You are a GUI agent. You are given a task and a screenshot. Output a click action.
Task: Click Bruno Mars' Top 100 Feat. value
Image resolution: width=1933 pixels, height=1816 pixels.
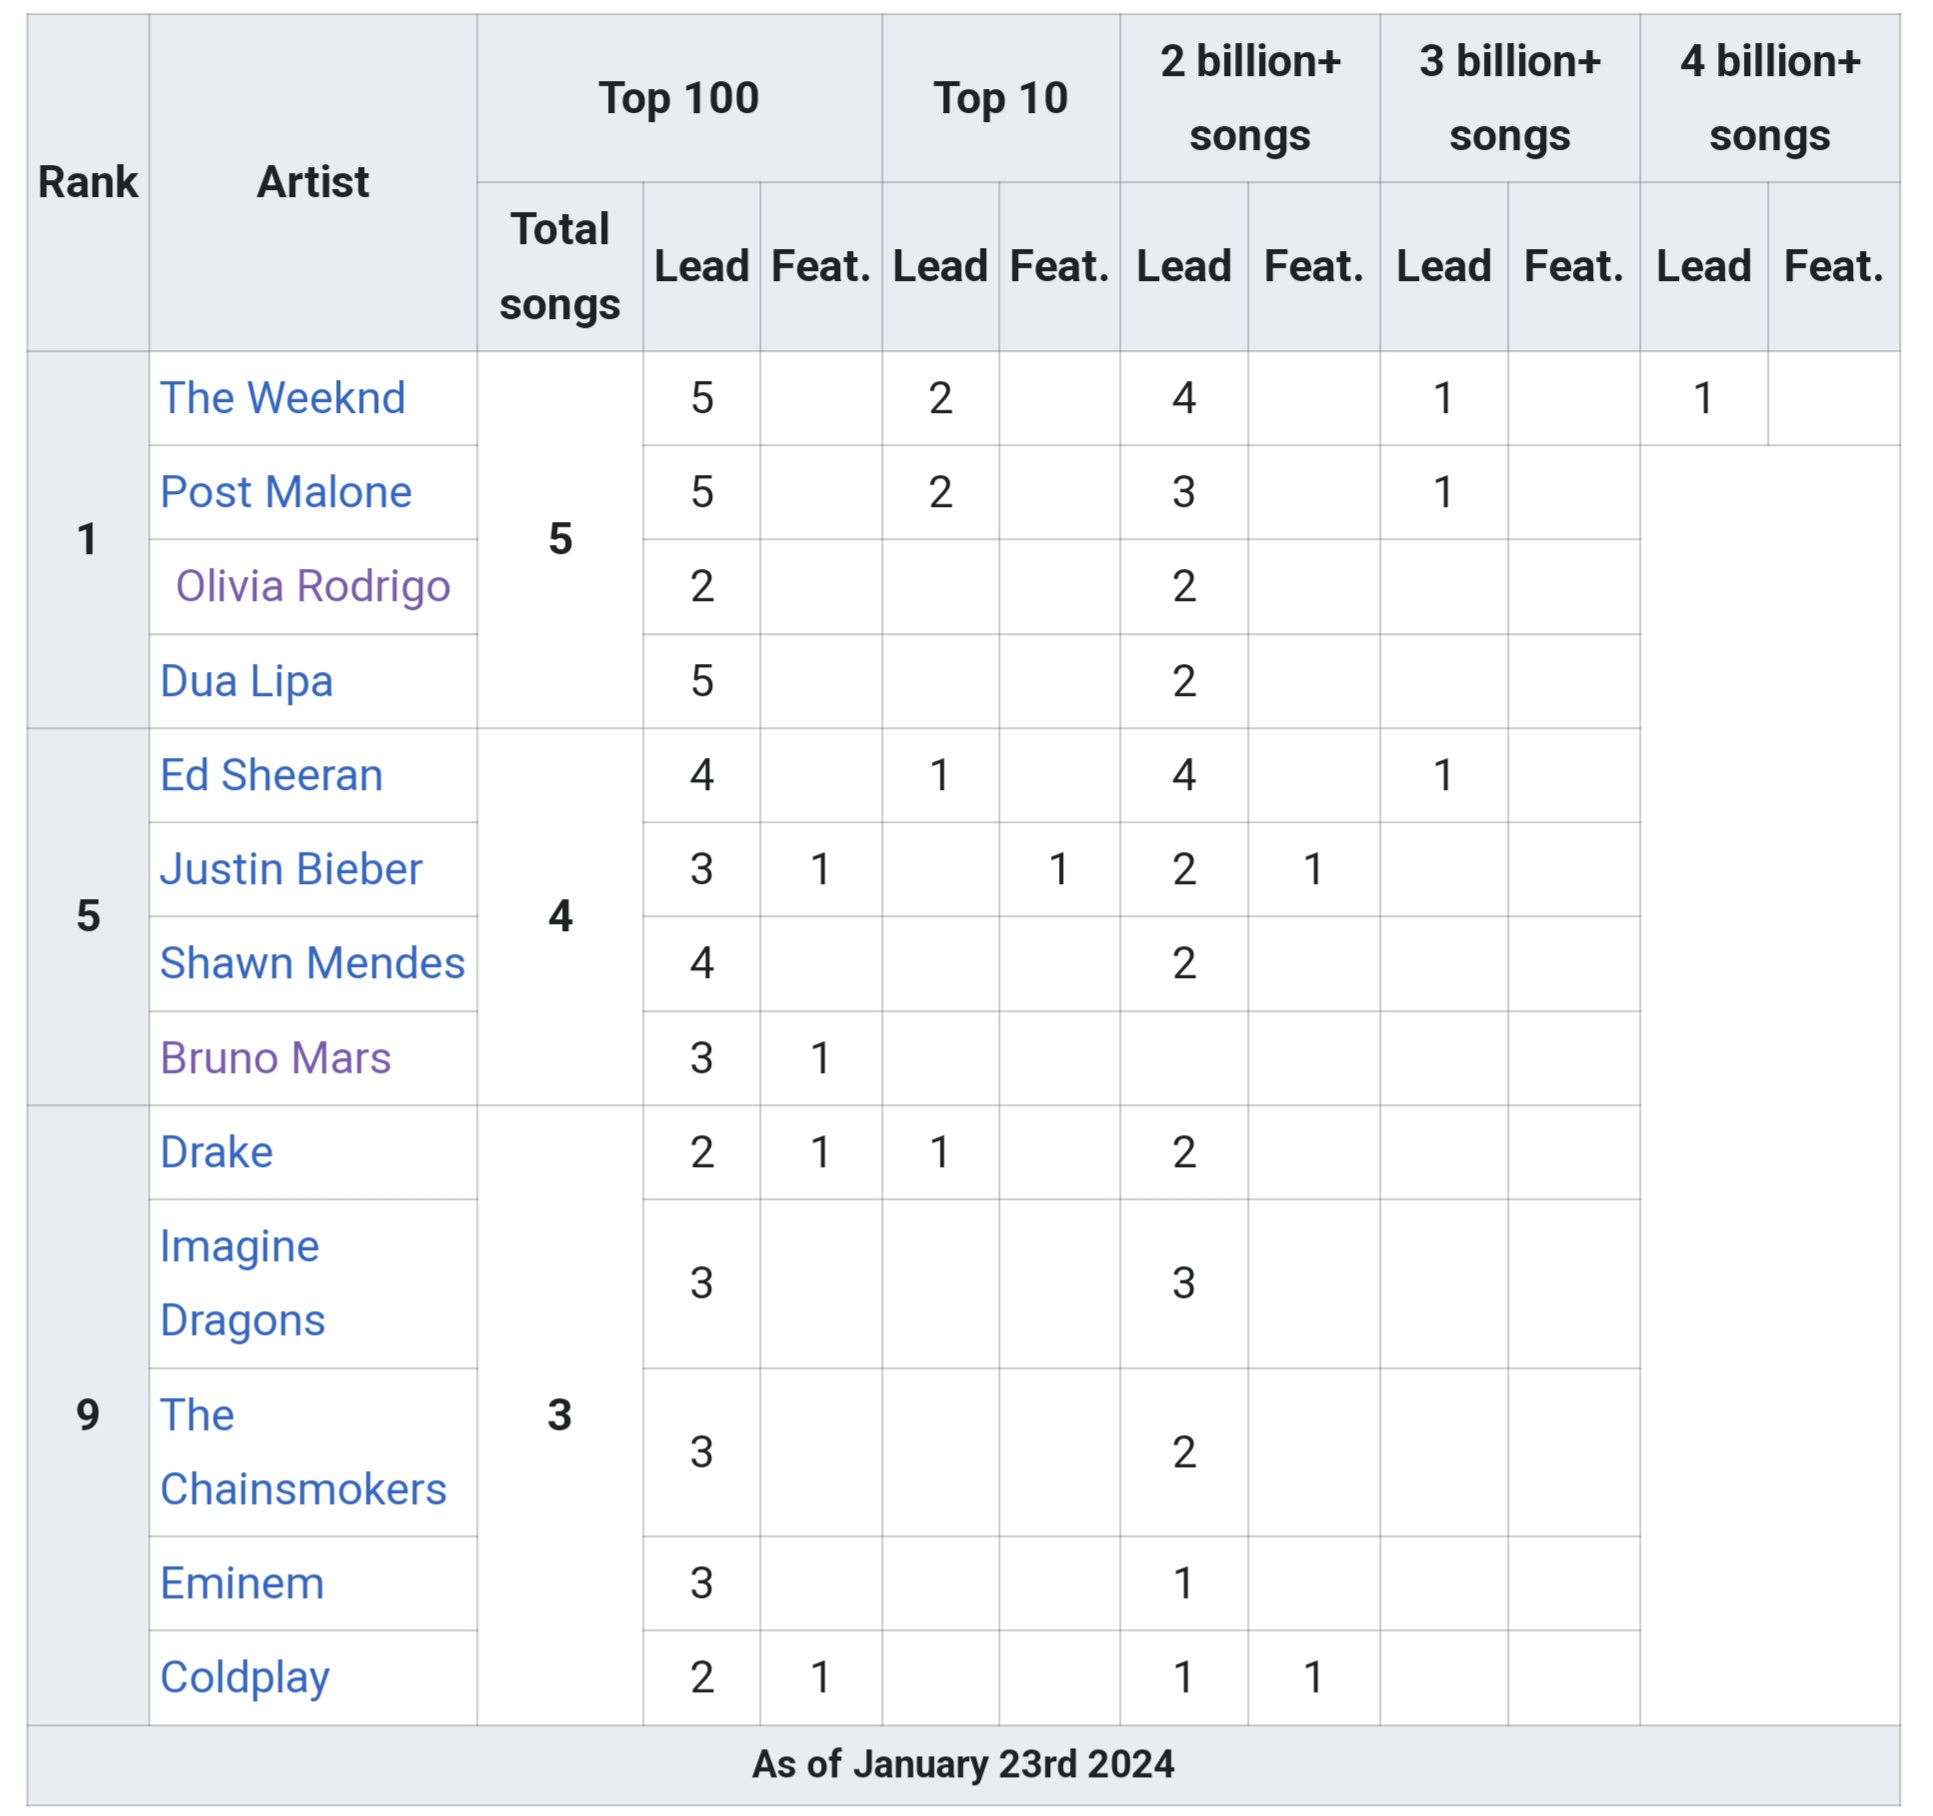821,1058
